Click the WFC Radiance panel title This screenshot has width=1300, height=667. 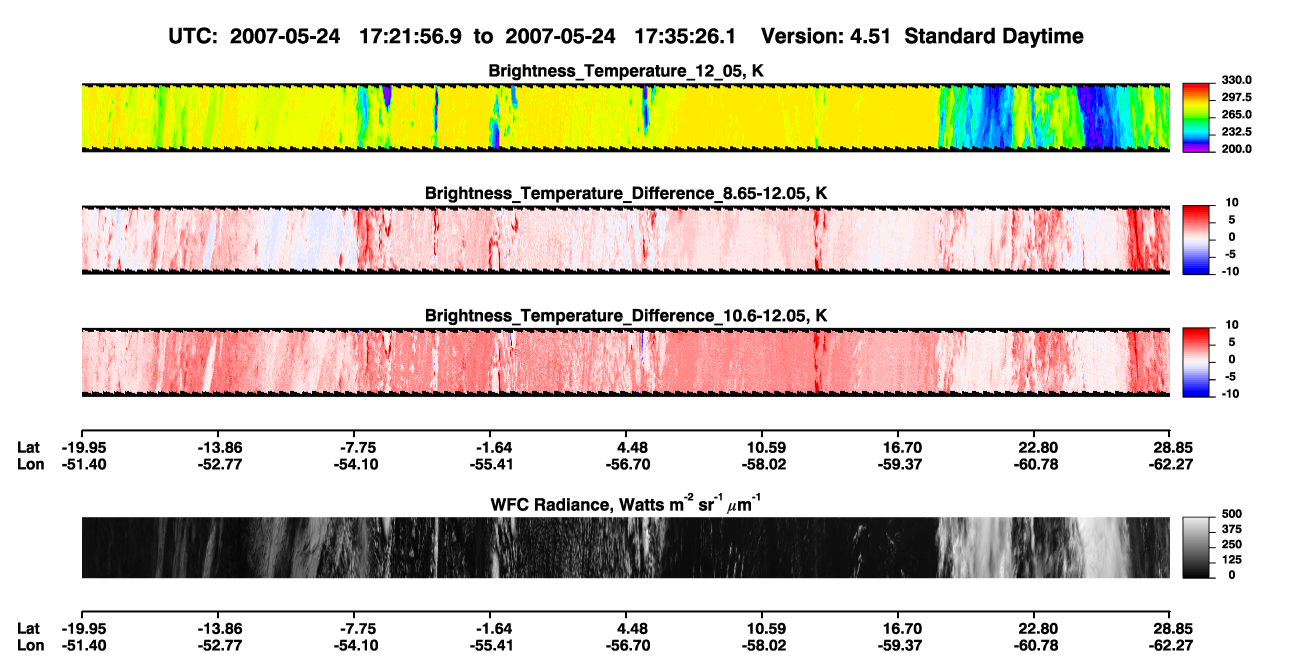(x=626, y=504)
